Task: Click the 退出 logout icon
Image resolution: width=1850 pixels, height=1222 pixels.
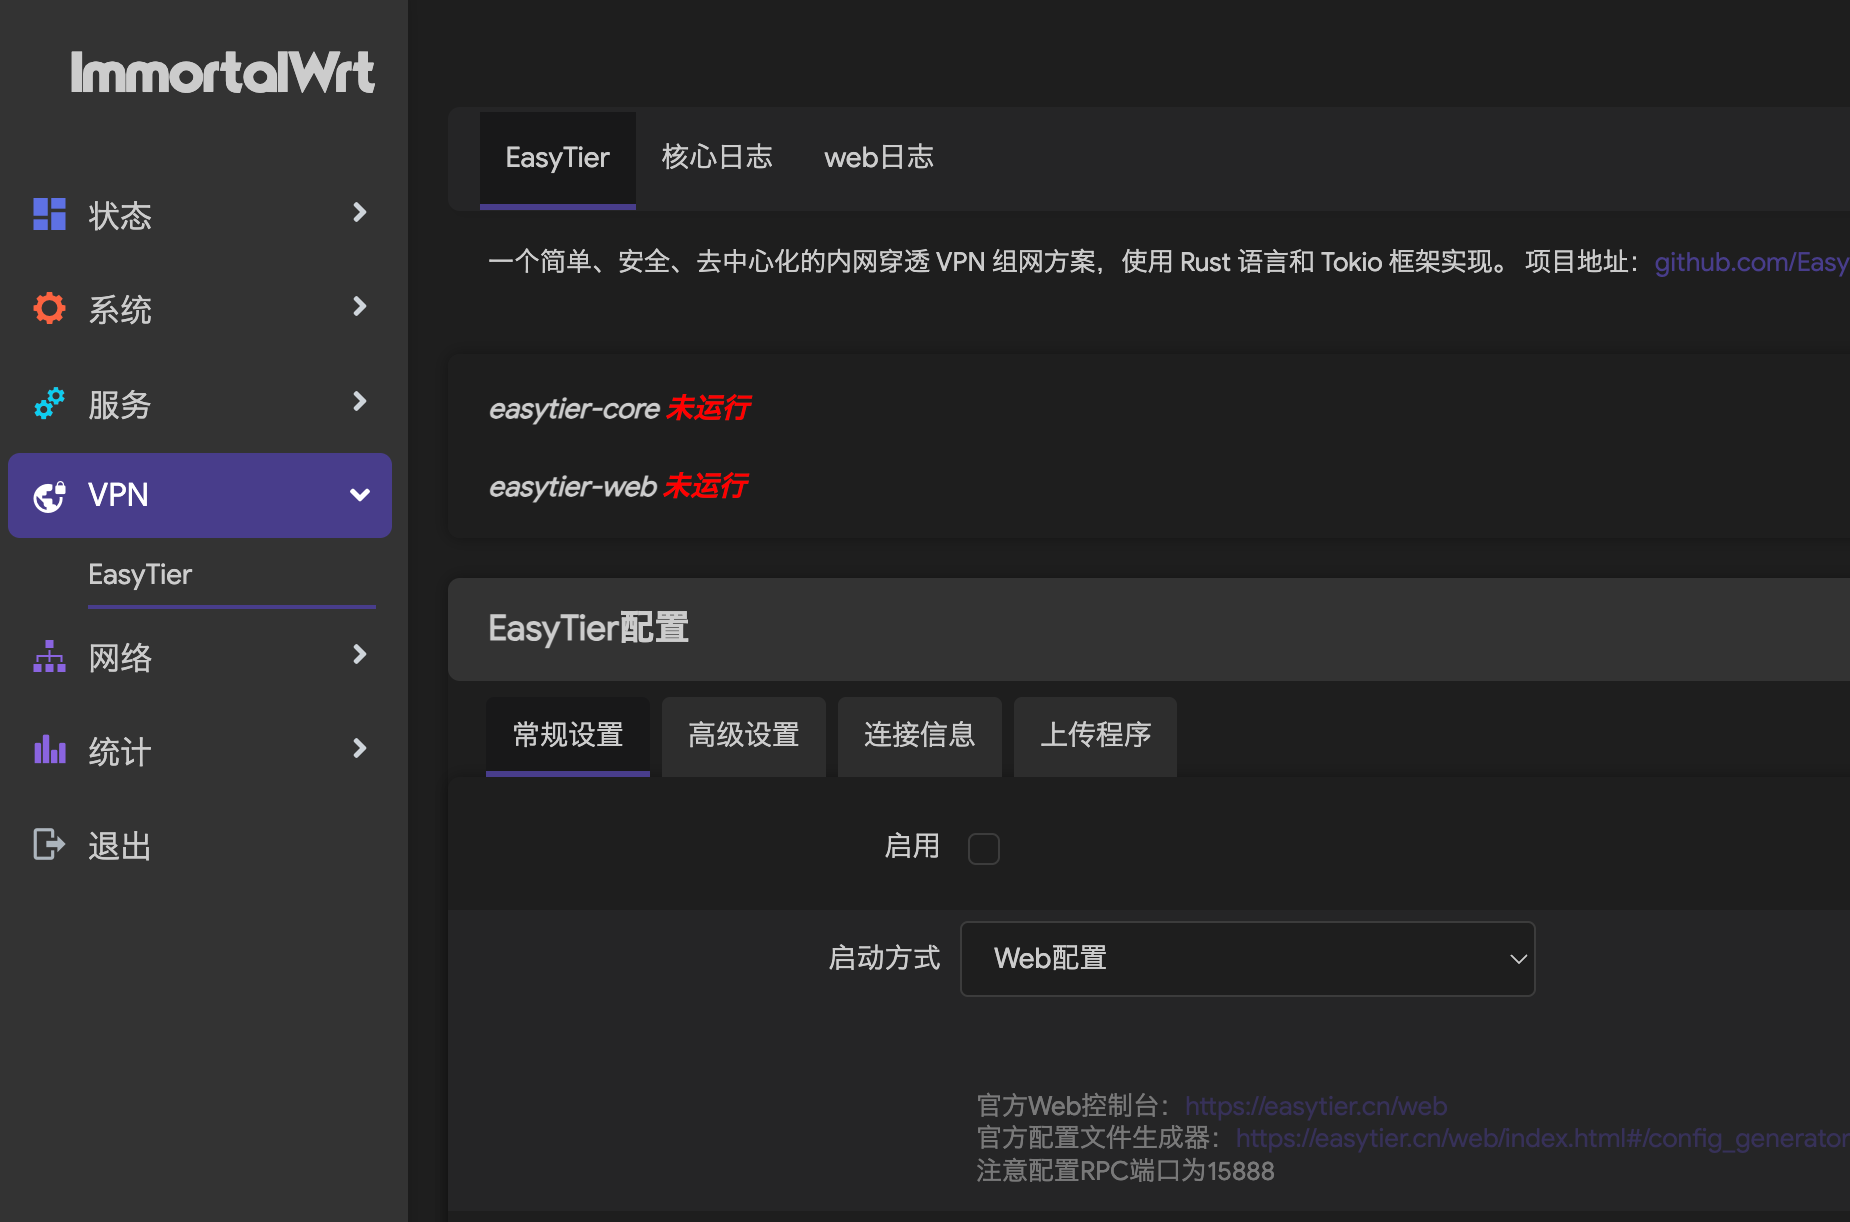Action: coord(48,844)
